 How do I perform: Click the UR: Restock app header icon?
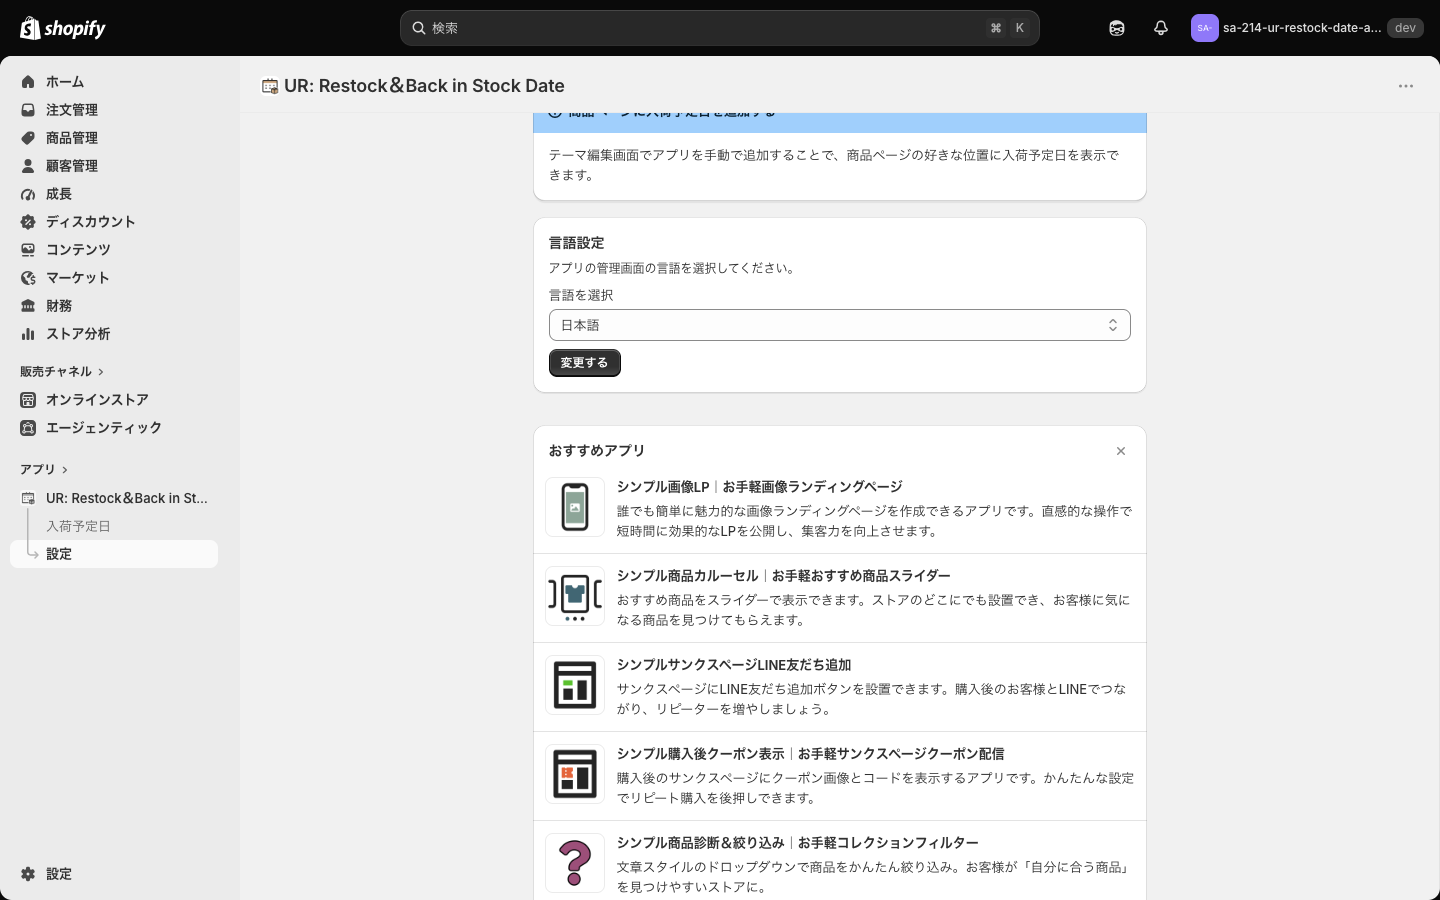point(270,86)
